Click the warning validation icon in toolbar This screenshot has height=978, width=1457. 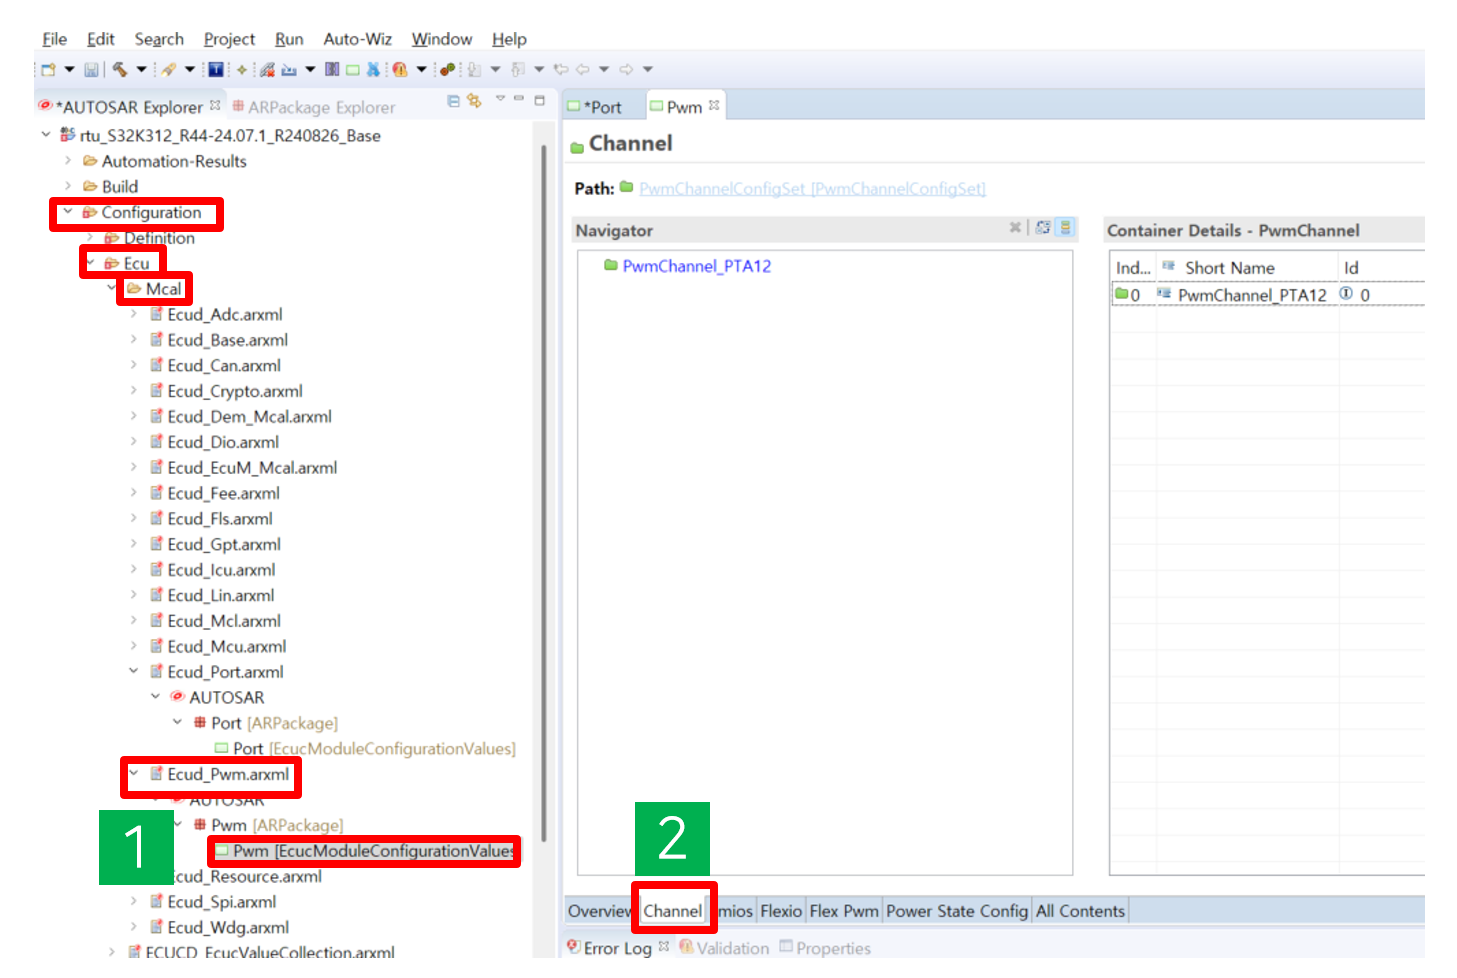click(x=400, y=70)
